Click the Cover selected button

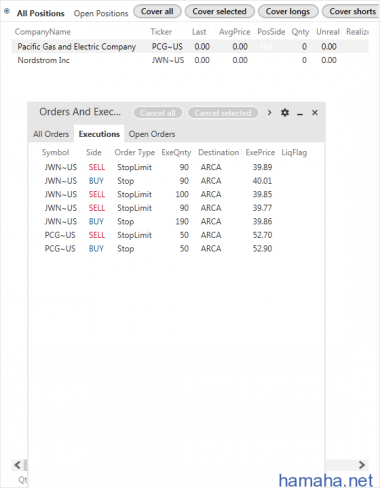pos(219,12)
